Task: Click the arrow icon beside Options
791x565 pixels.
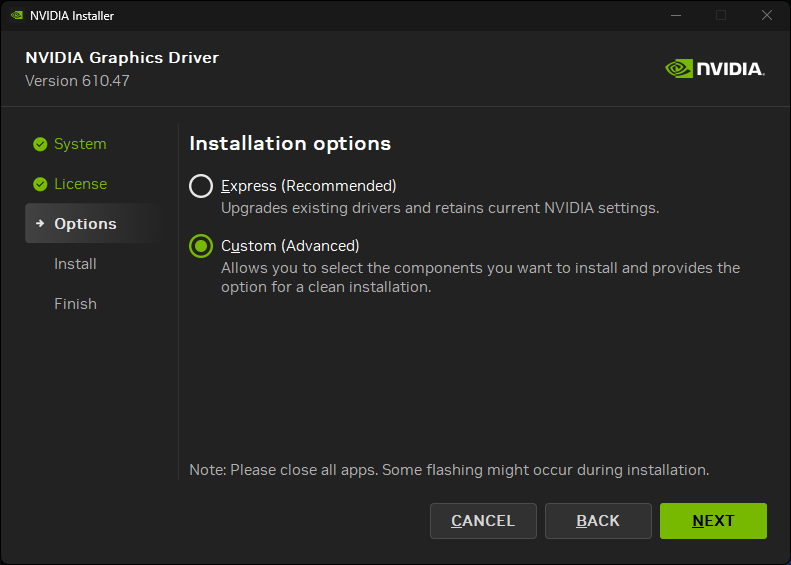Action: (x=40, y=223)
